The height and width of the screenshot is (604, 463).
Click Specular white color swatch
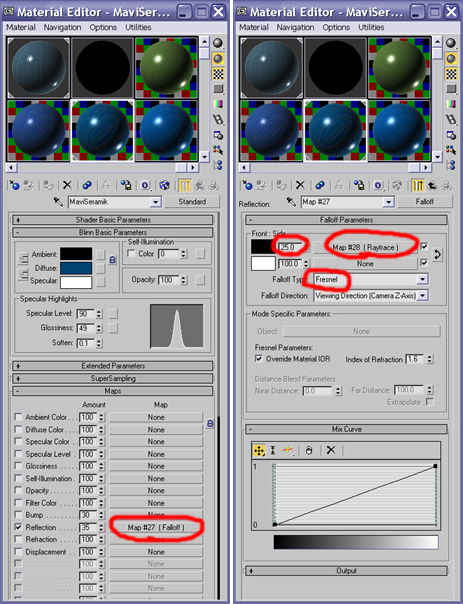click(76, 282)
